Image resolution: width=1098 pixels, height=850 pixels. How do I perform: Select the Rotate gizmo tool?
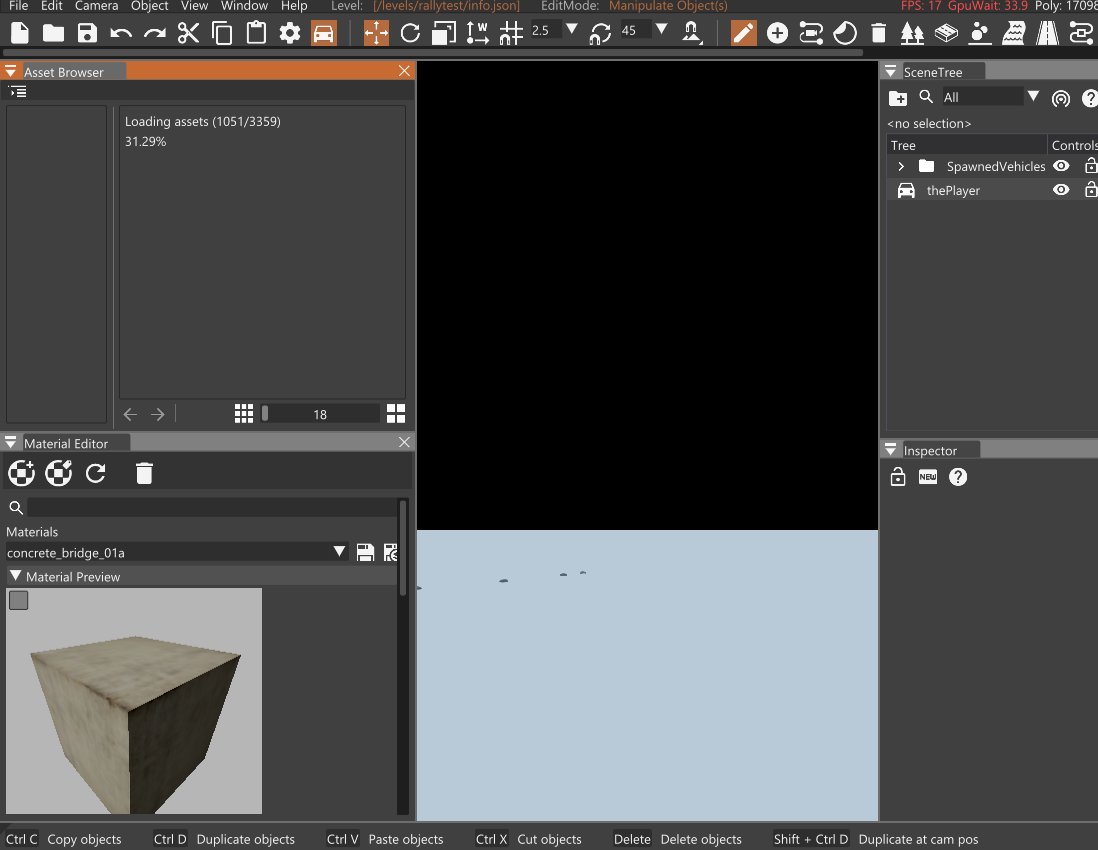tap(410, 33)
